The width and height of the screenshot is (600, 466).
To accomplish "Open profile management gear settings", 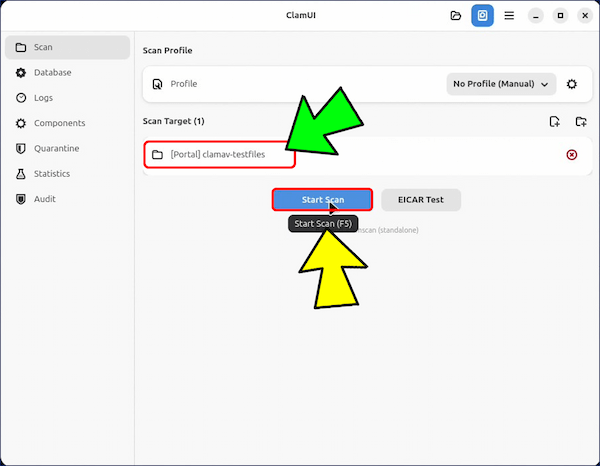I will click(x=572, y=84).
